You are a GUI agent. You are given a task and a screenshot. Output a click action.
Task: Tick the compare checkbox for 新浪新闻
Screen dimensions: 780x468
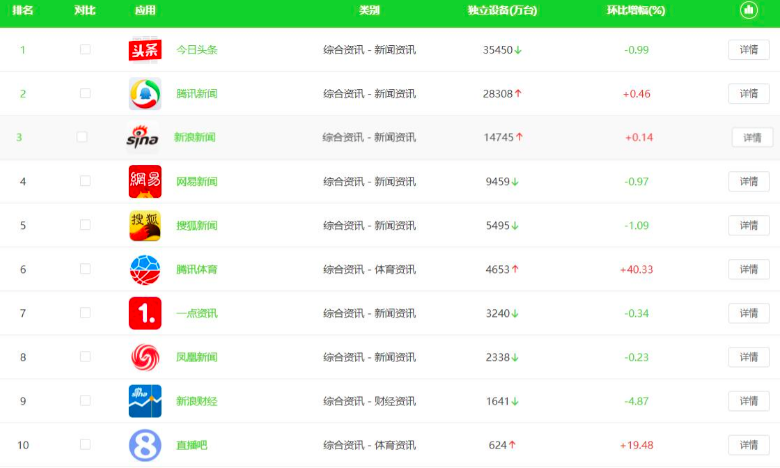coord(82,137)
